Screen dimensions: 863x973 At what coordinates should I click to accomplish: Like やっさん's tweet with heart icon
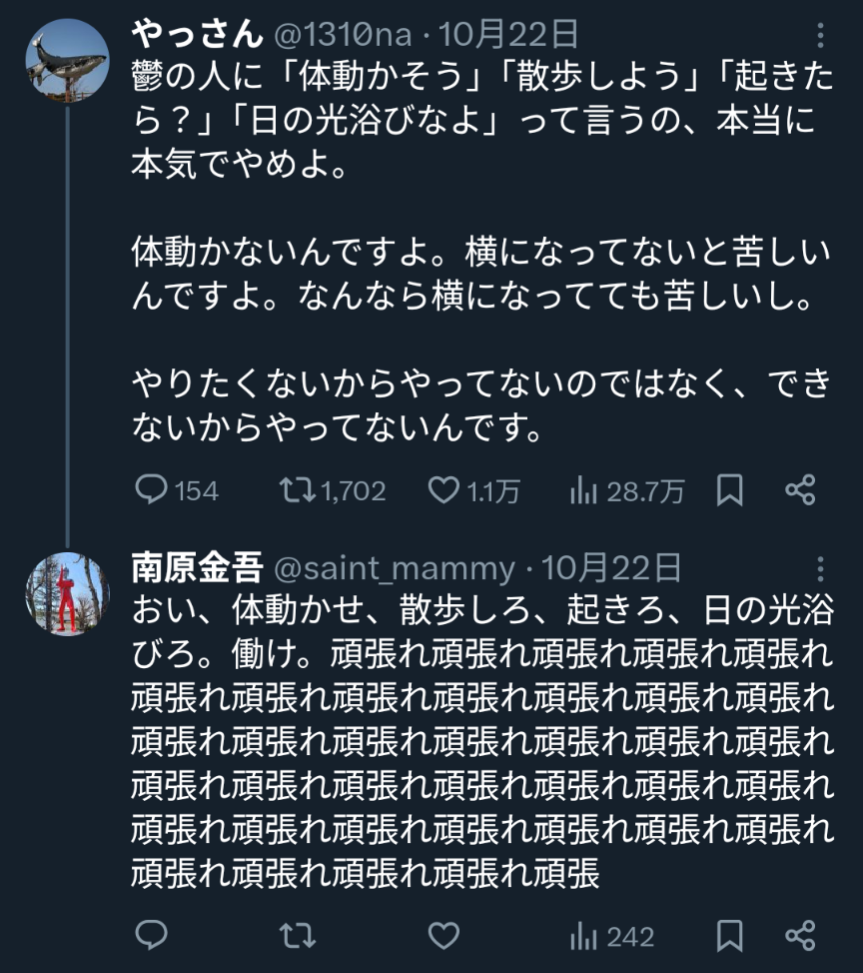click(442, 490)
